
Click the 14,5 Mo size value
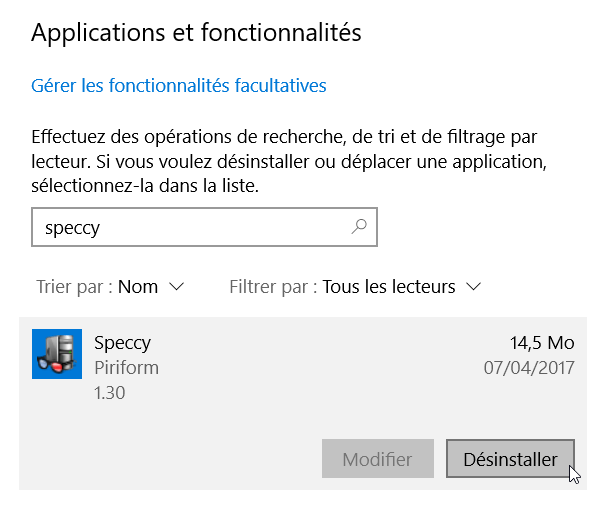(542, 343)
